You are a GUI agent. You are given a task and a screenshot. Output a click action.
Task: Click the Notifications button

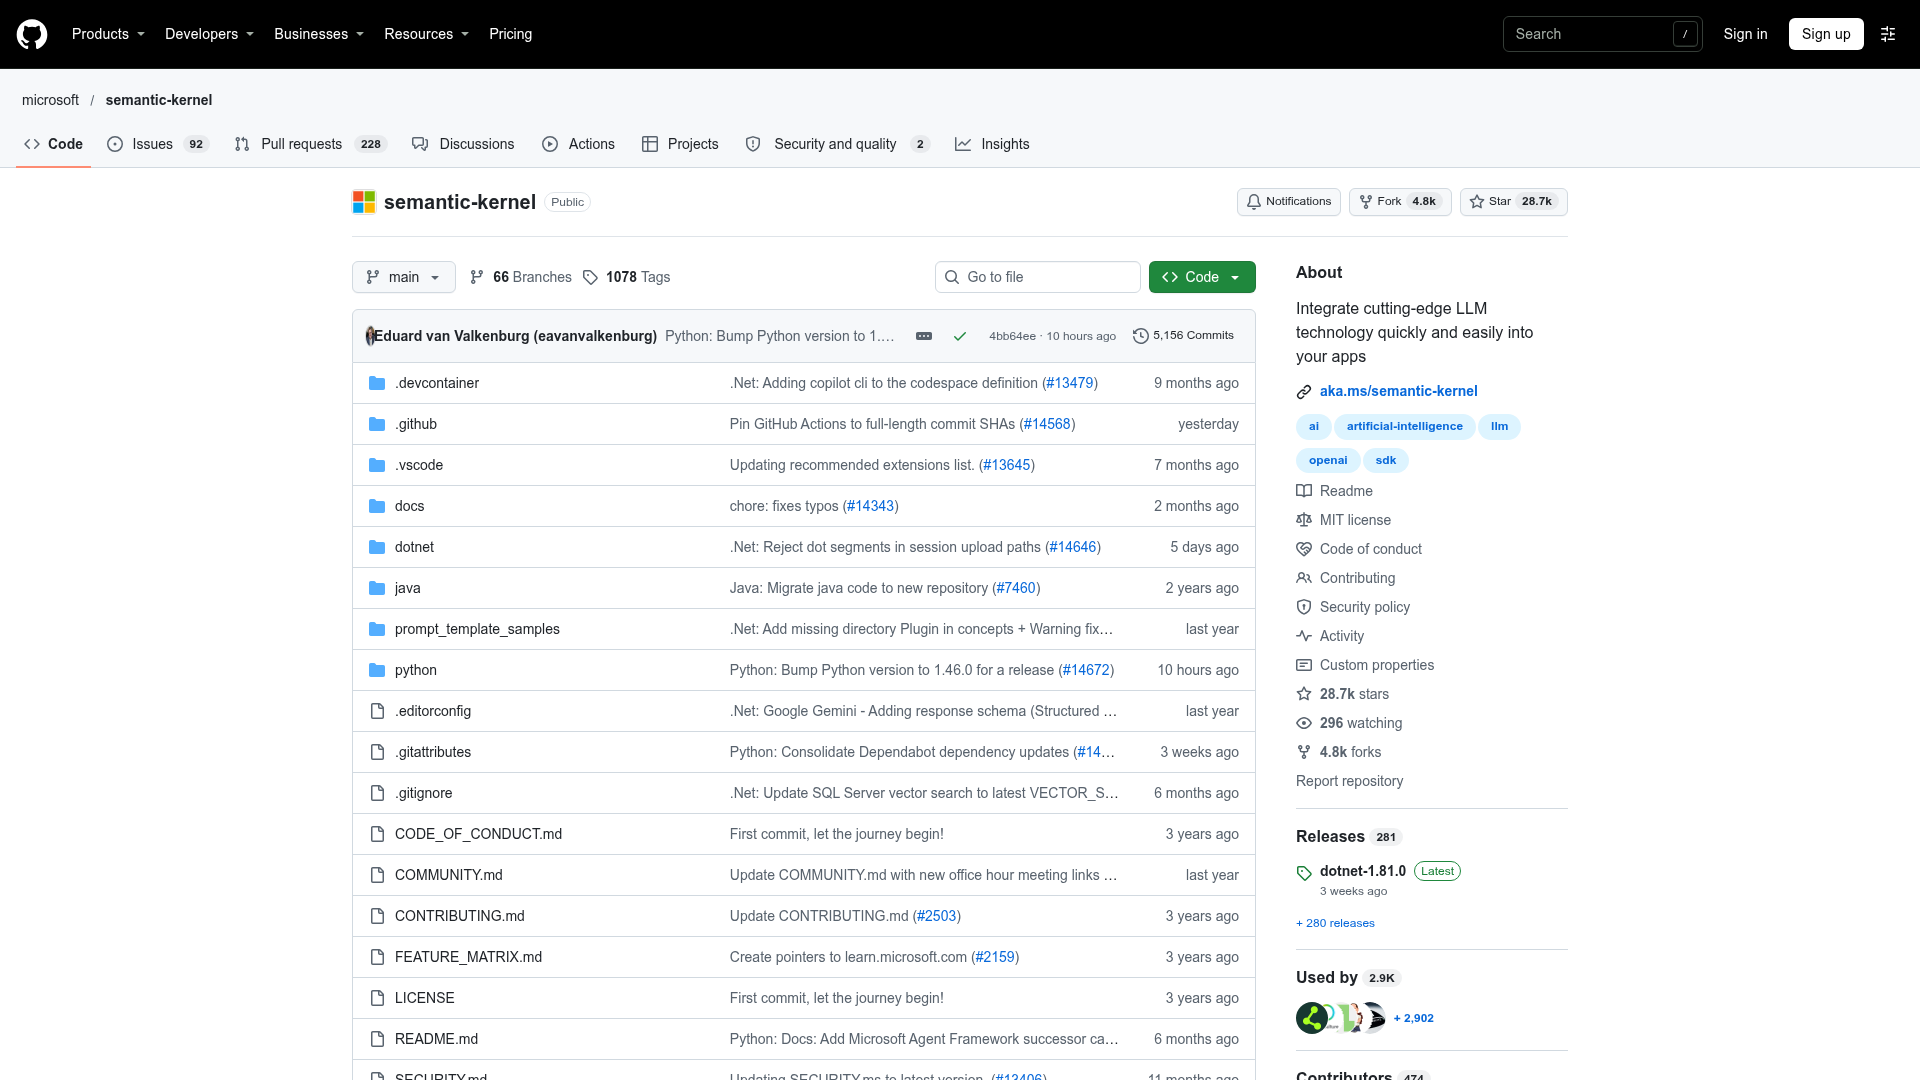coord(1289,202)
